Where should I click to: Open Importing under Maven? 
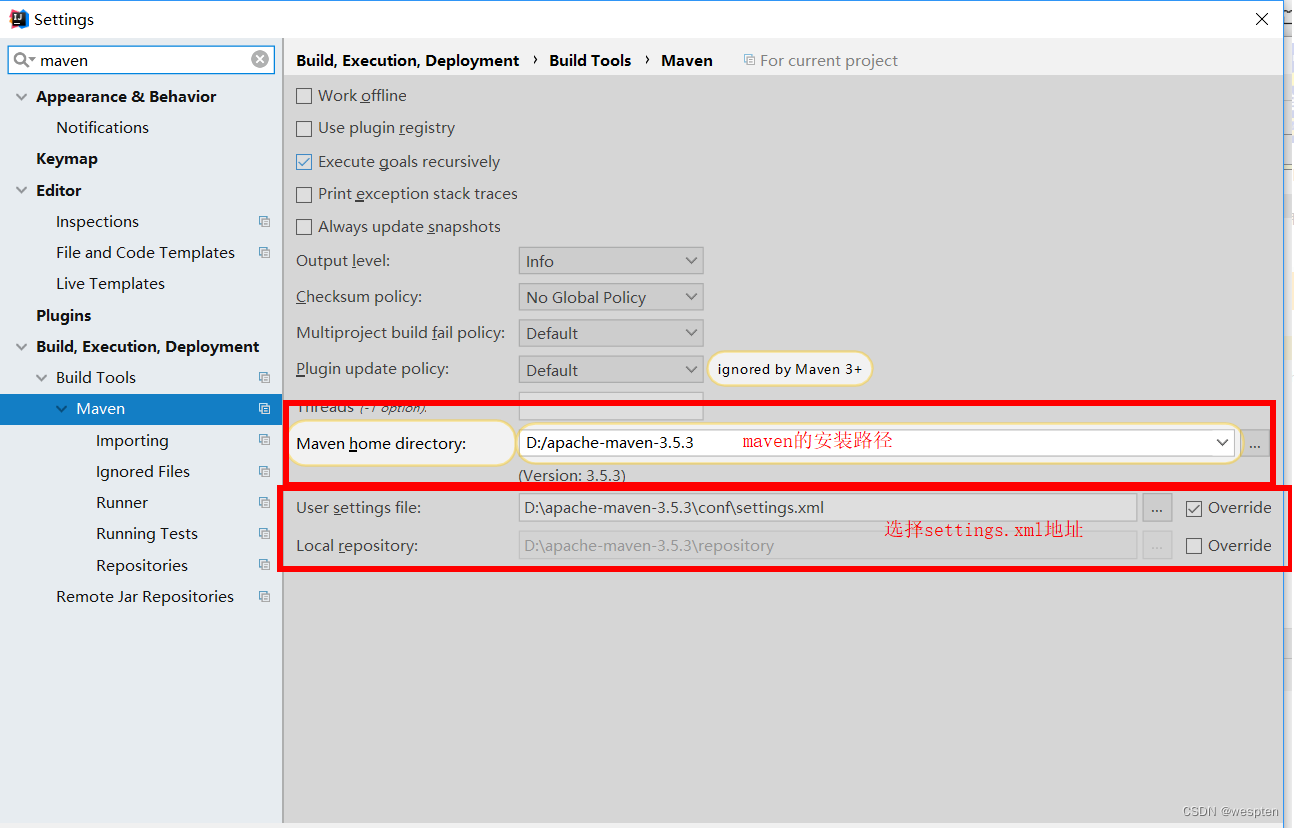click(132, 441)
